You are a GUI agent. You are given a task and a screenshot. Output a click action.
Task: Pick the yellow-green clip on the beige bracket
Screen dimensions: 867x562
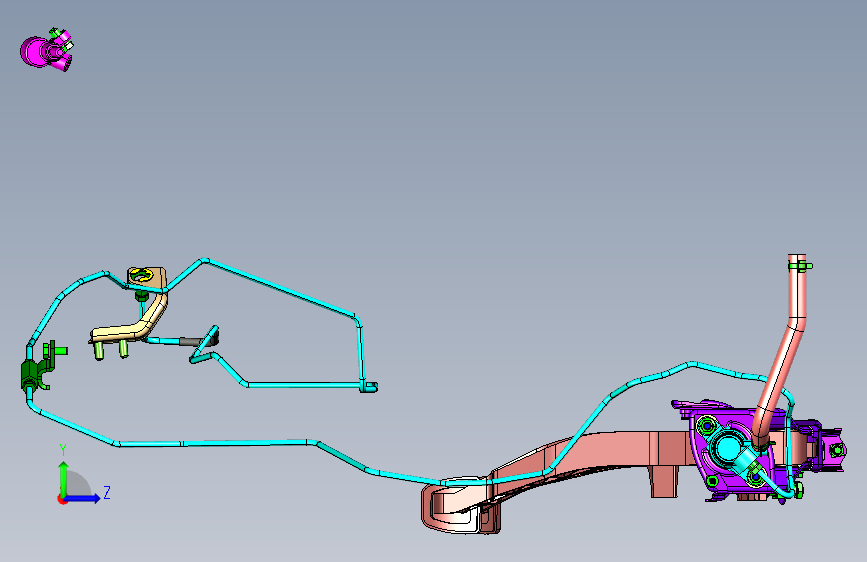click(142, 275)
